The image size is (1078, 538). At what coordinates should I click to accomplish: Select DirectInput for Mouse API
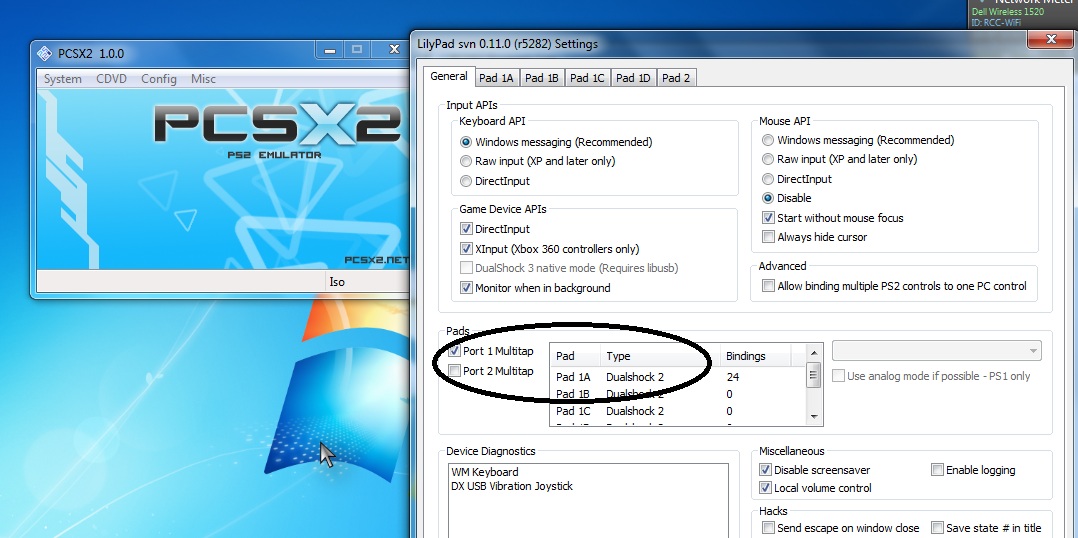point(768,179)
